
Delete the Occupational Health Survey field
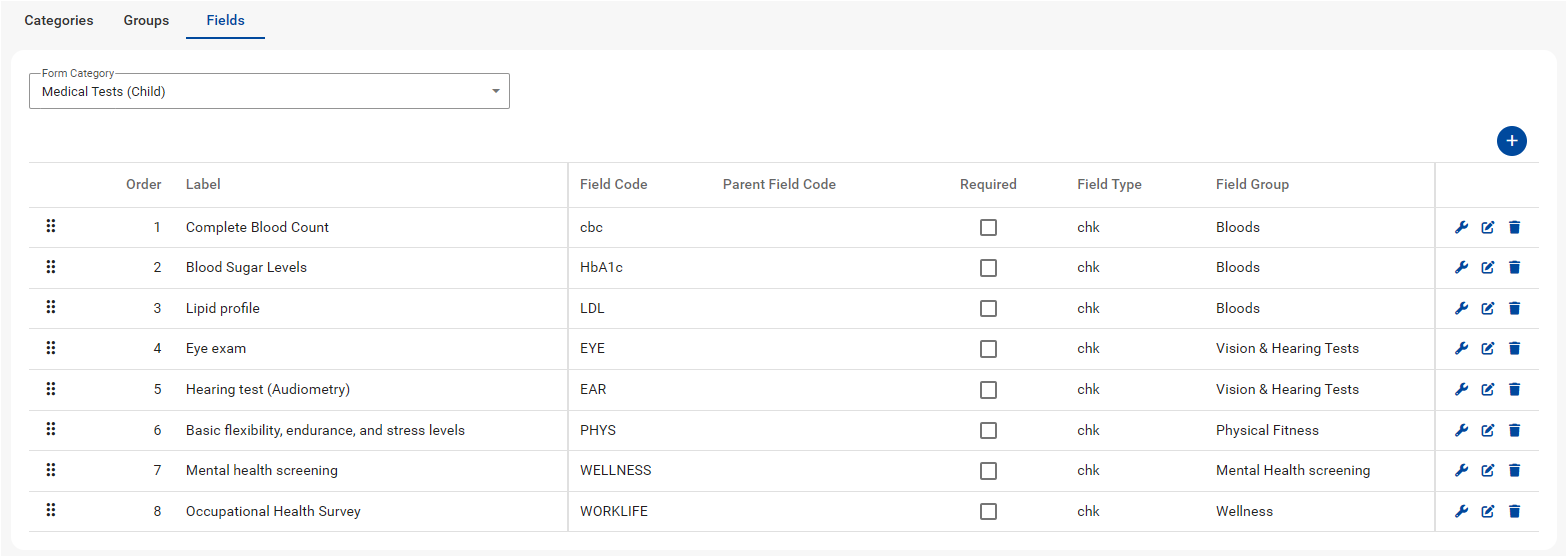(1514, 512)
